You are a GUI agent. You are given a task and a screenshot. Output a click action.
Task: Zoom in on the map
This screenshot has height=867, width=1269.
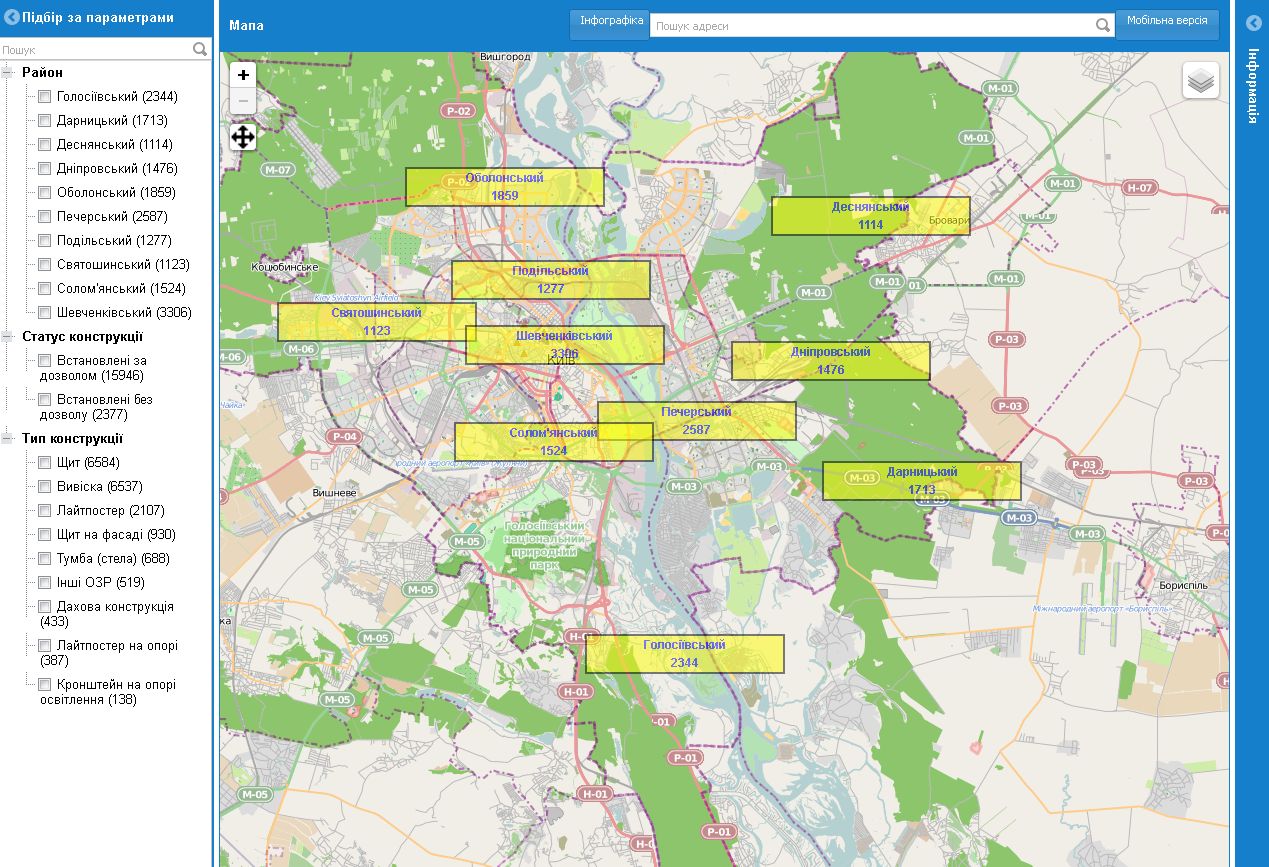[243, 75]
